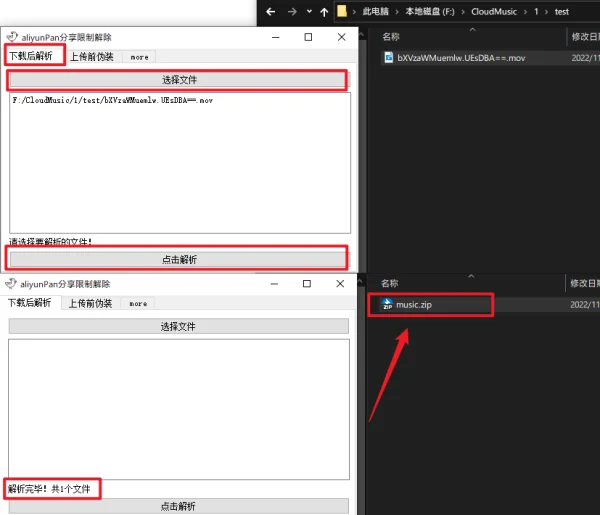Click the empty file list in lower window
Viewport: 600px width, 515px height.
(179, 409)
